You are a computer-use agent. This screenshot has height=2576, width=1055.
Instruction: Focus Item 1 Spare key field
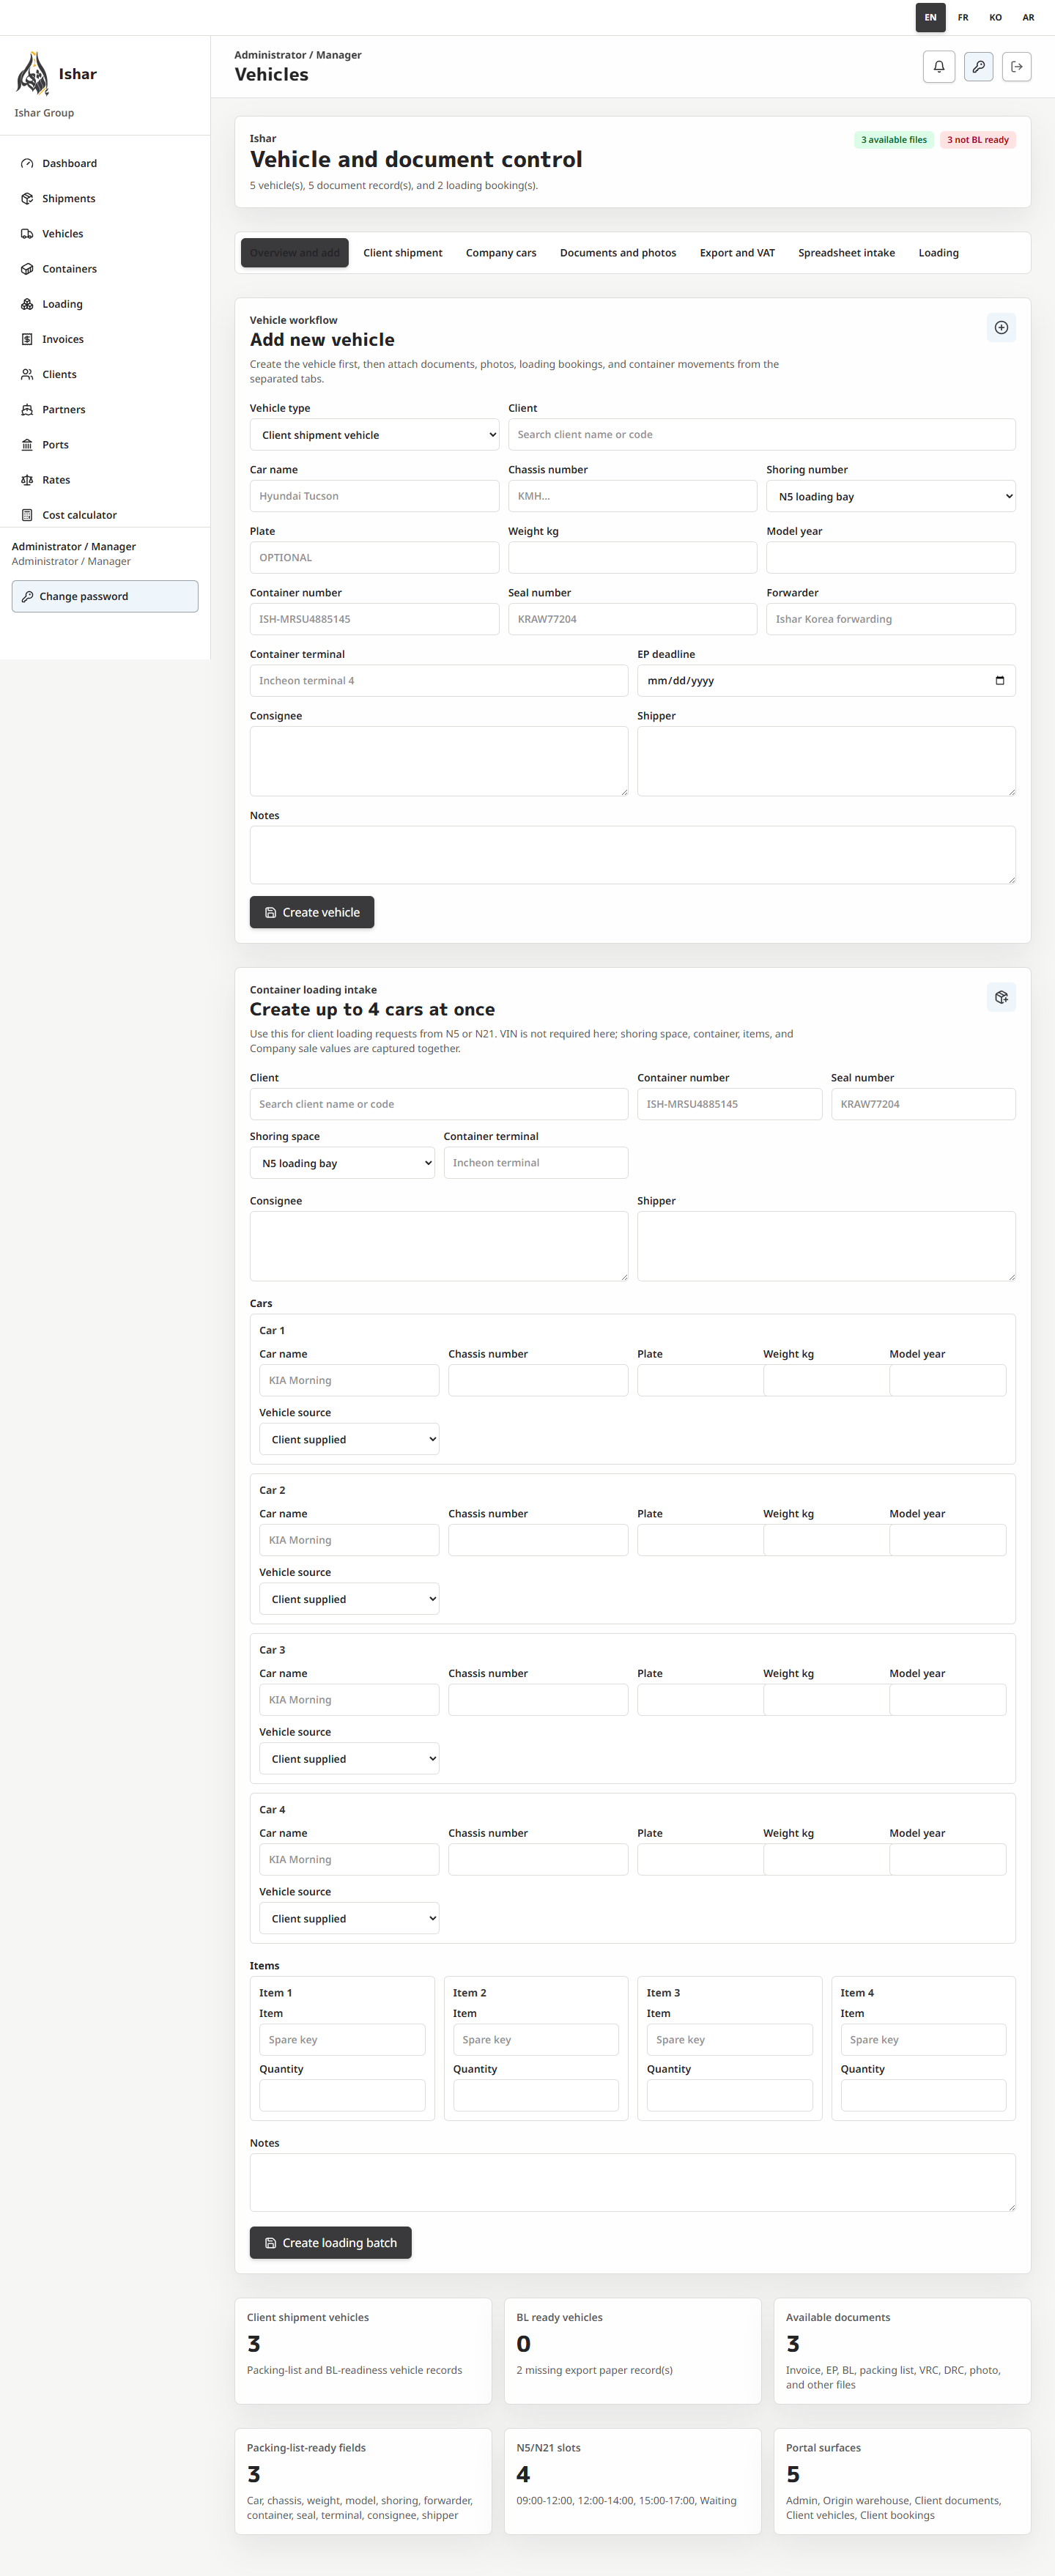342,2039
